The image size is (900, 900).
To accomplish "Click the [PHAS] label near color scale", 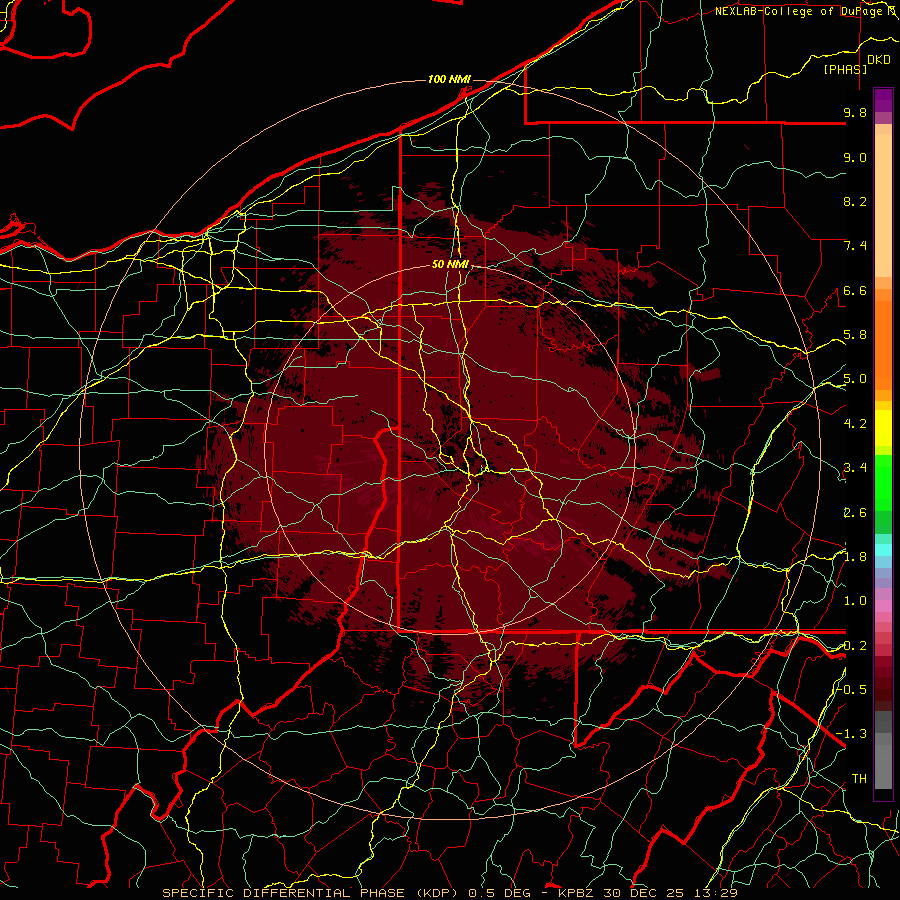I will 845,69.
